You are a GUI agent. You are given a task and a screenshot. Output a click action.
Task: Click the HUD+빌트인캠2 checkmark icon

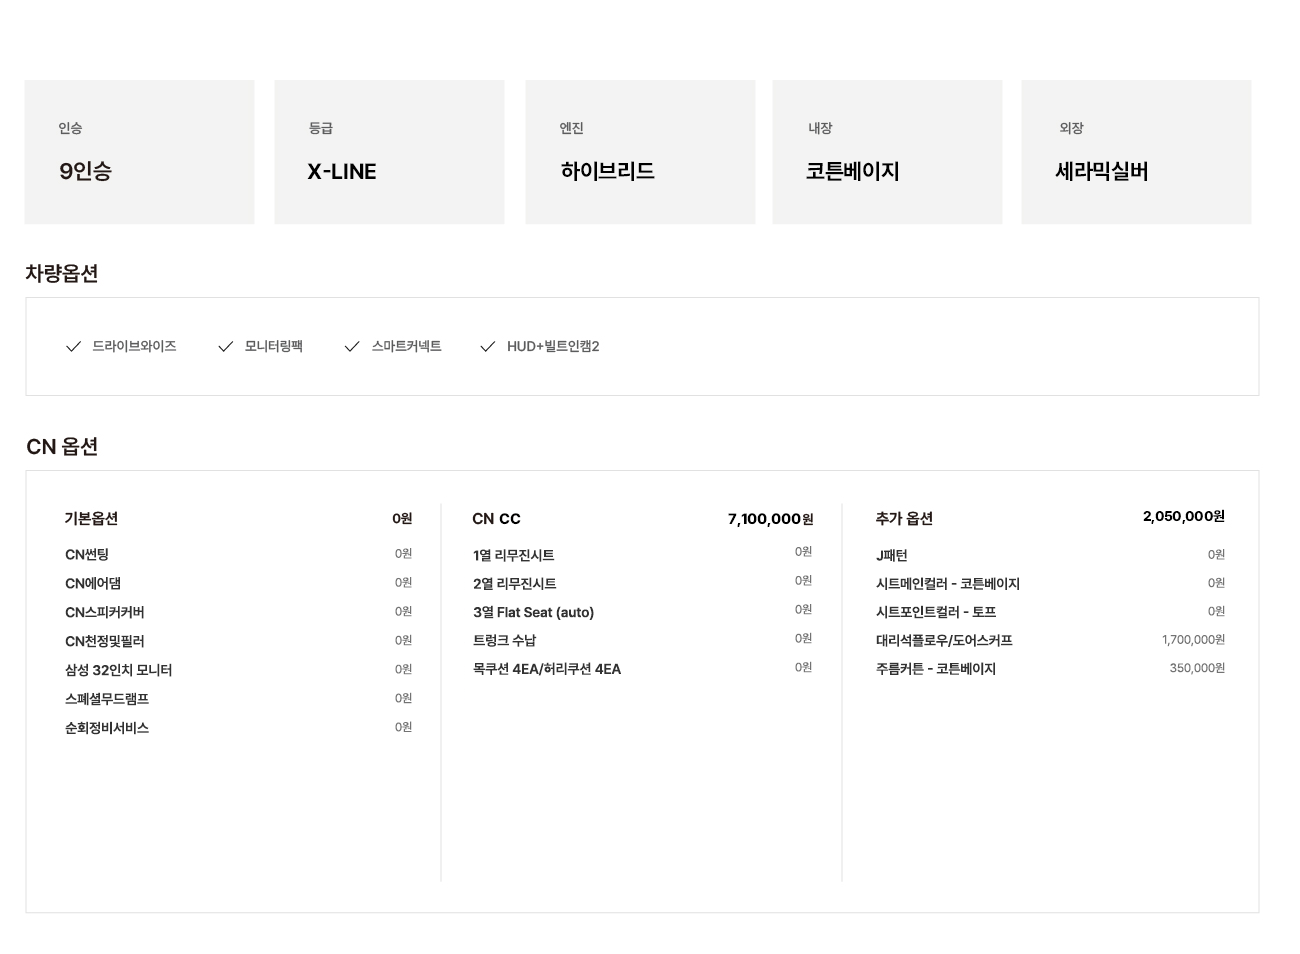487,346
